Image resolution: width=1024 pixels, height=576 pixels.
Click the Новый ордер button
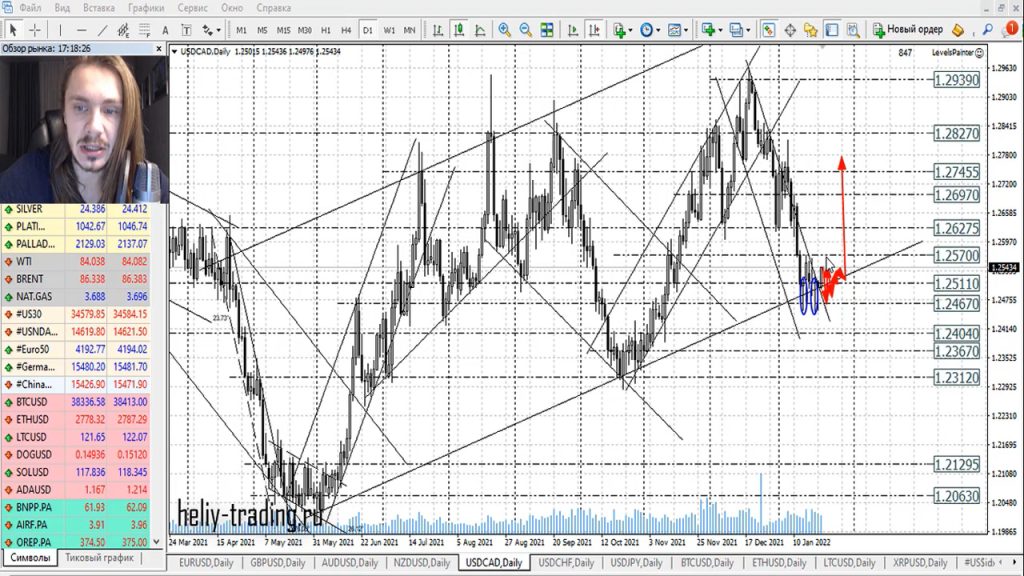tap(906, 30)
